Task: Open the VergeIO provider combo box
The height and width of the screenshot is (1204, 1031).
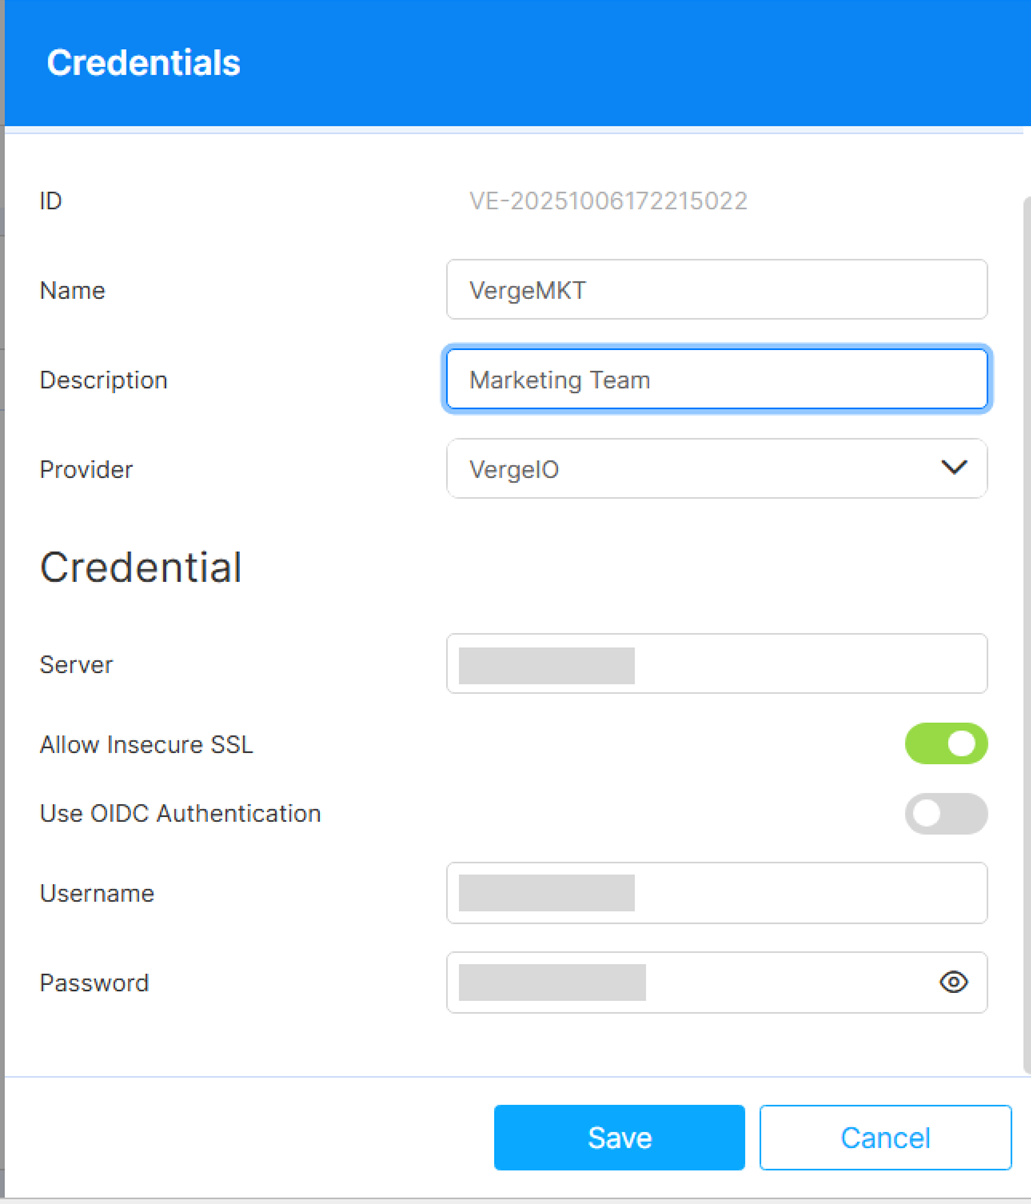Action: (690, 468)
